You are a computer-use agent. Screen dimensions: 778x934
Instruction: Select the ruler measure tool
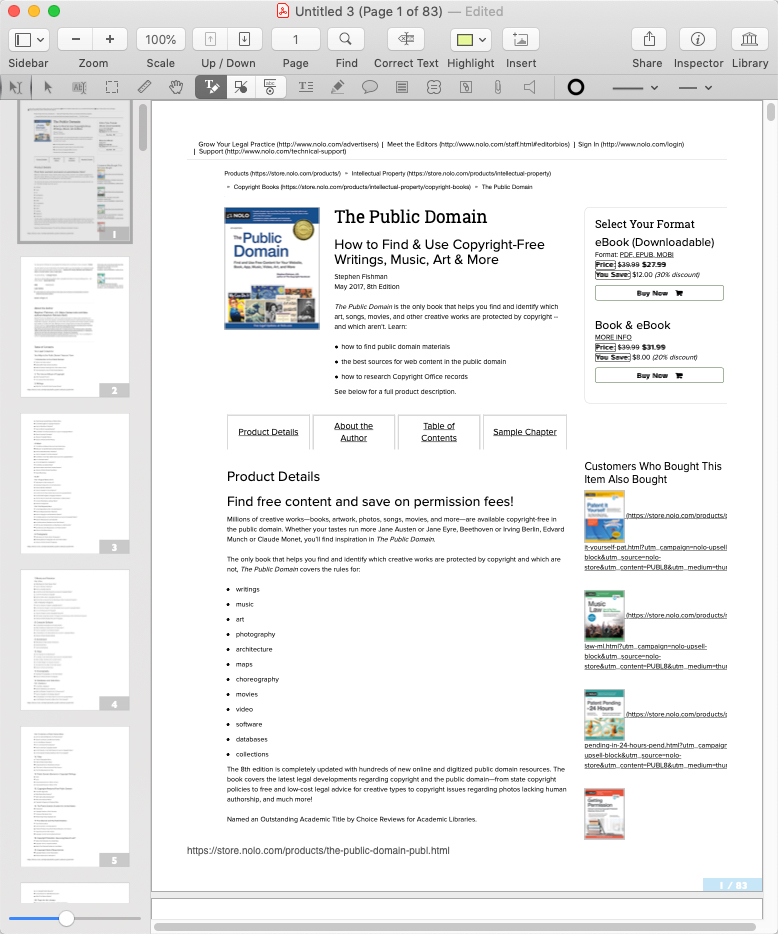[x=144, y=88]
